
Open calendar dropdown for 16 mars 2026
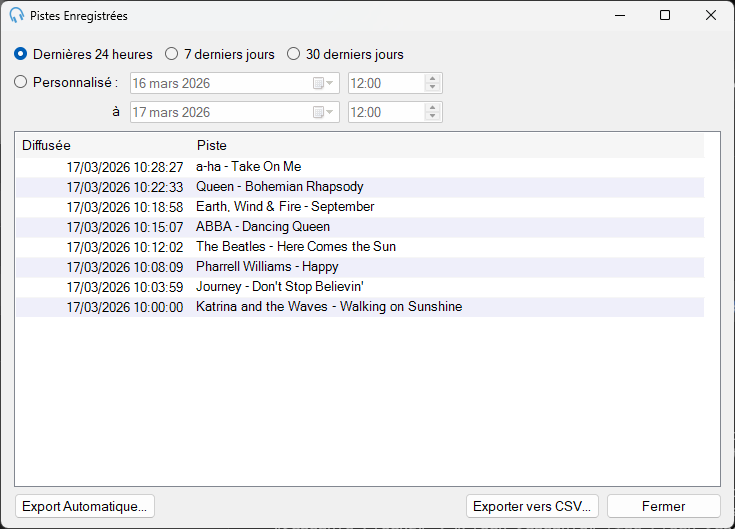[323, 83]
